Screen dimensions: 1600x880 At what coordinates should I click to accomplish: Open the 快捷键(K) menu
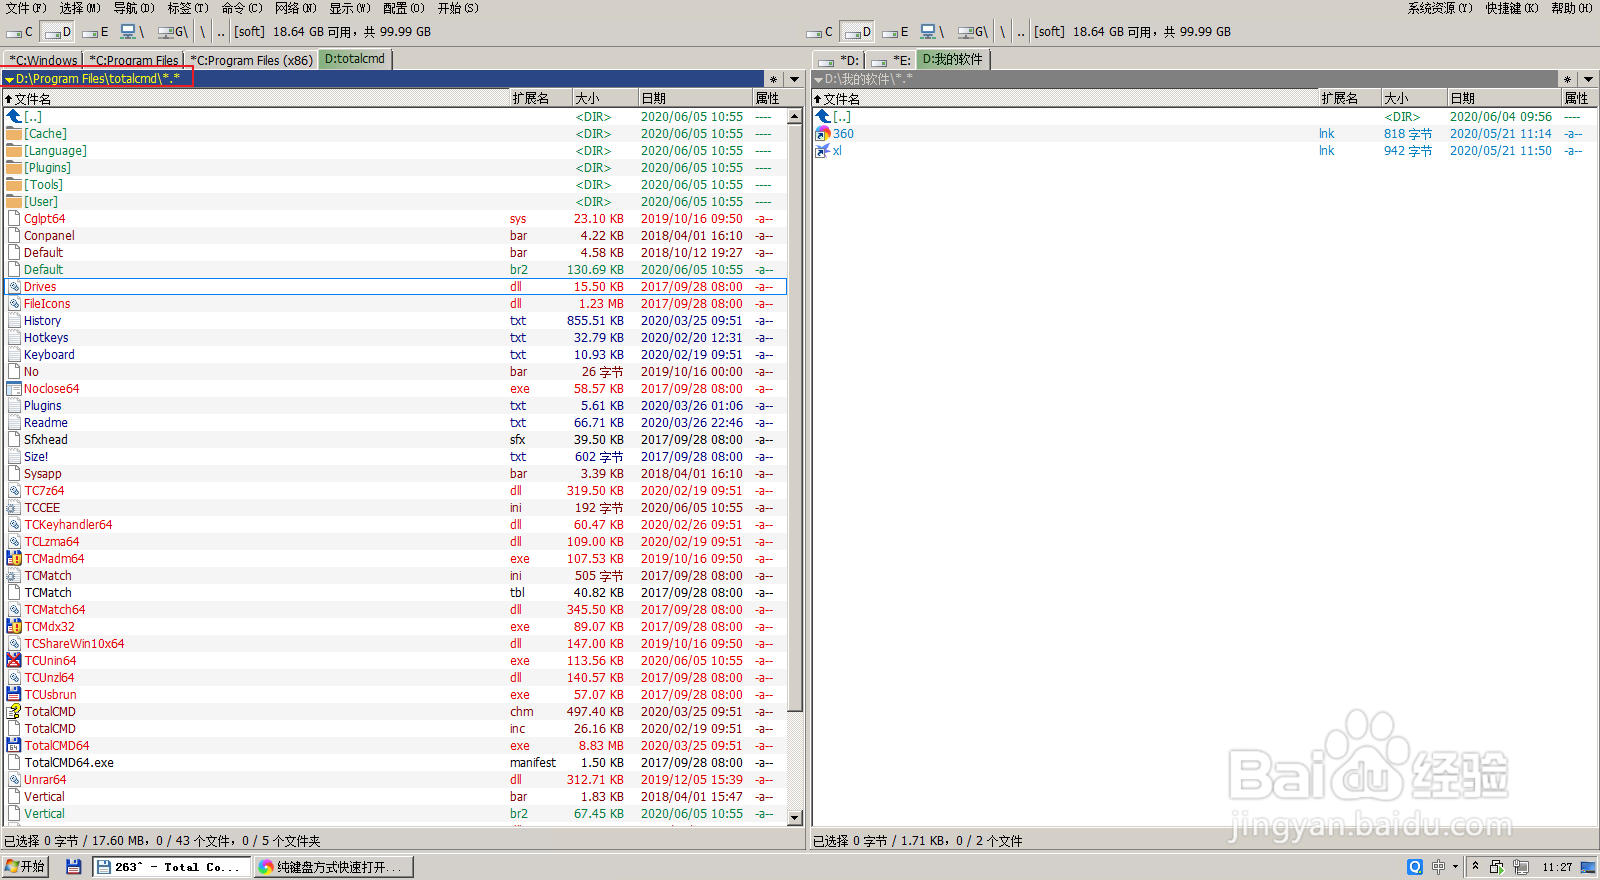pos(1512,8)
